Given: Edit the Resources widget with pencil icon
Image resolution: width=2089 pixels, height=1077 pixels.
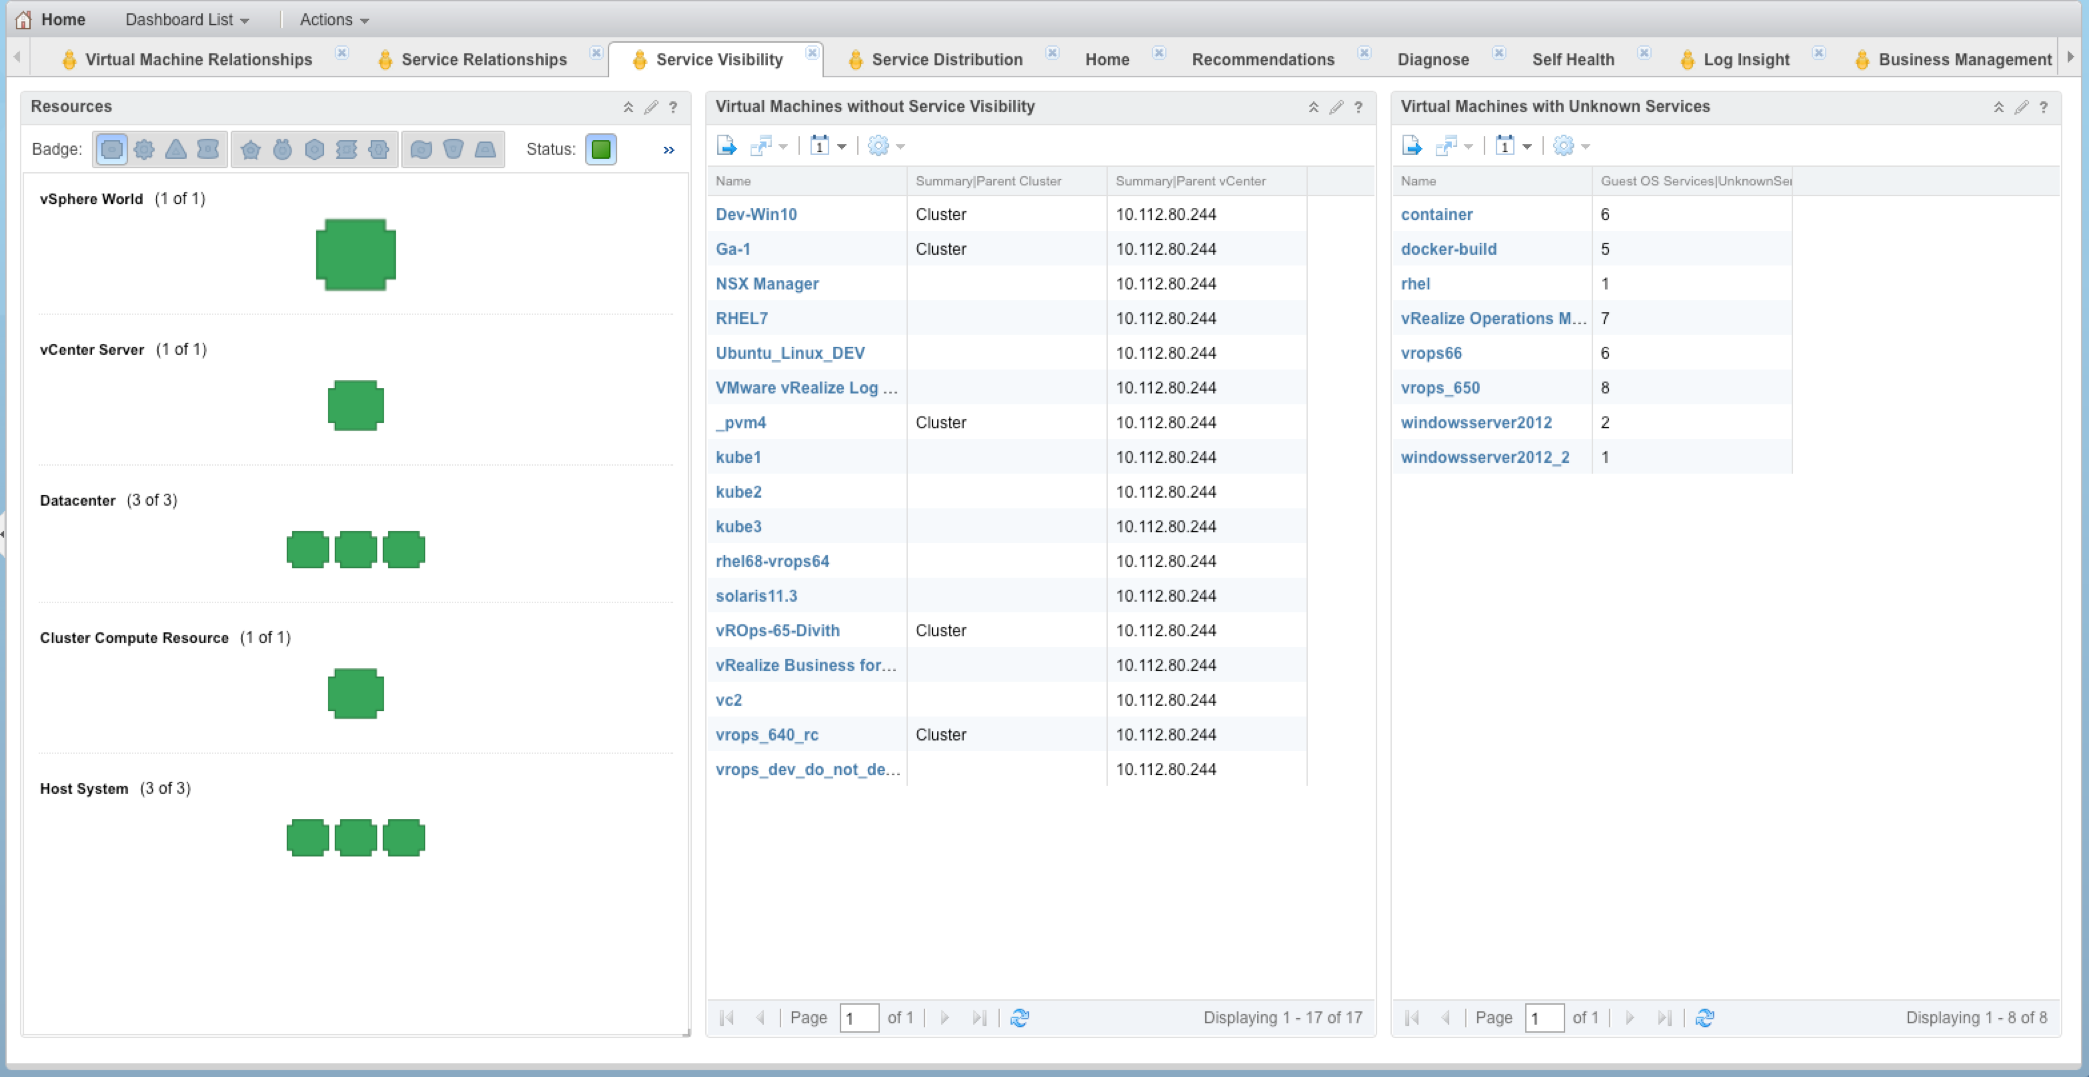Looking at the screenshot, I should tap(651, 107).
